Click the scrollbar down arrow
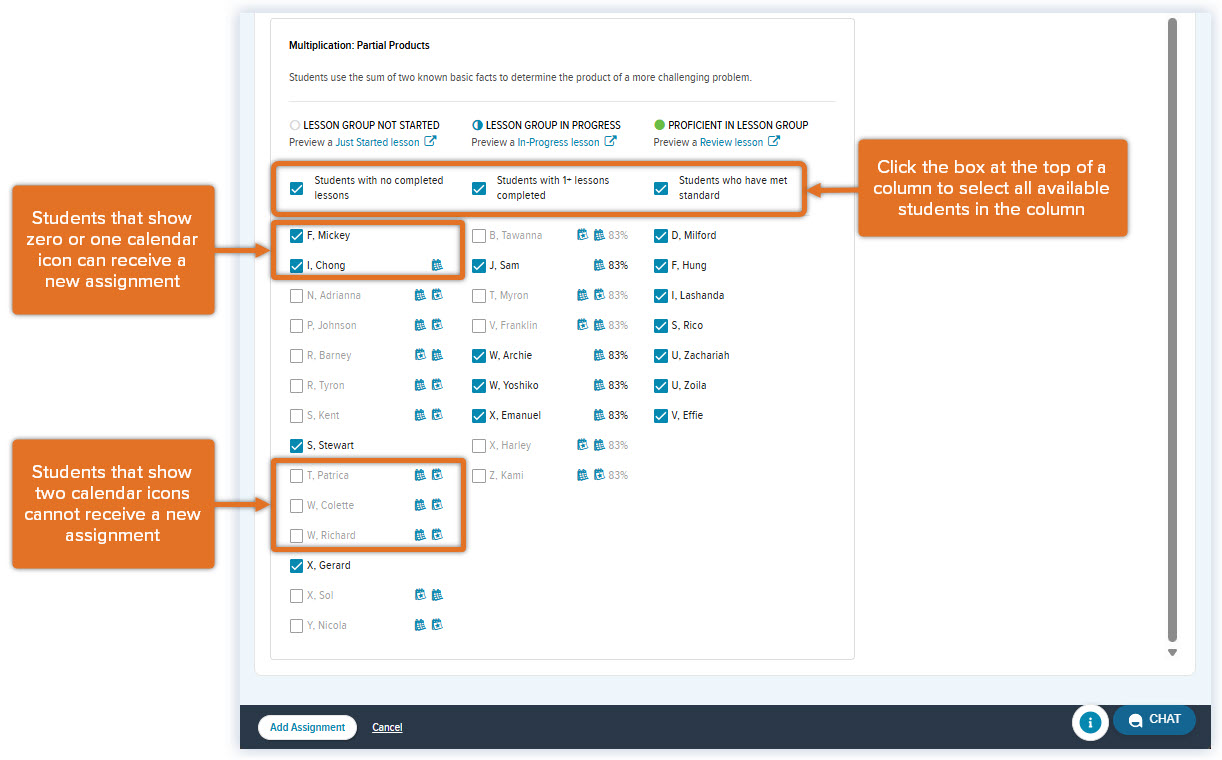 [x=1173, y=652]
